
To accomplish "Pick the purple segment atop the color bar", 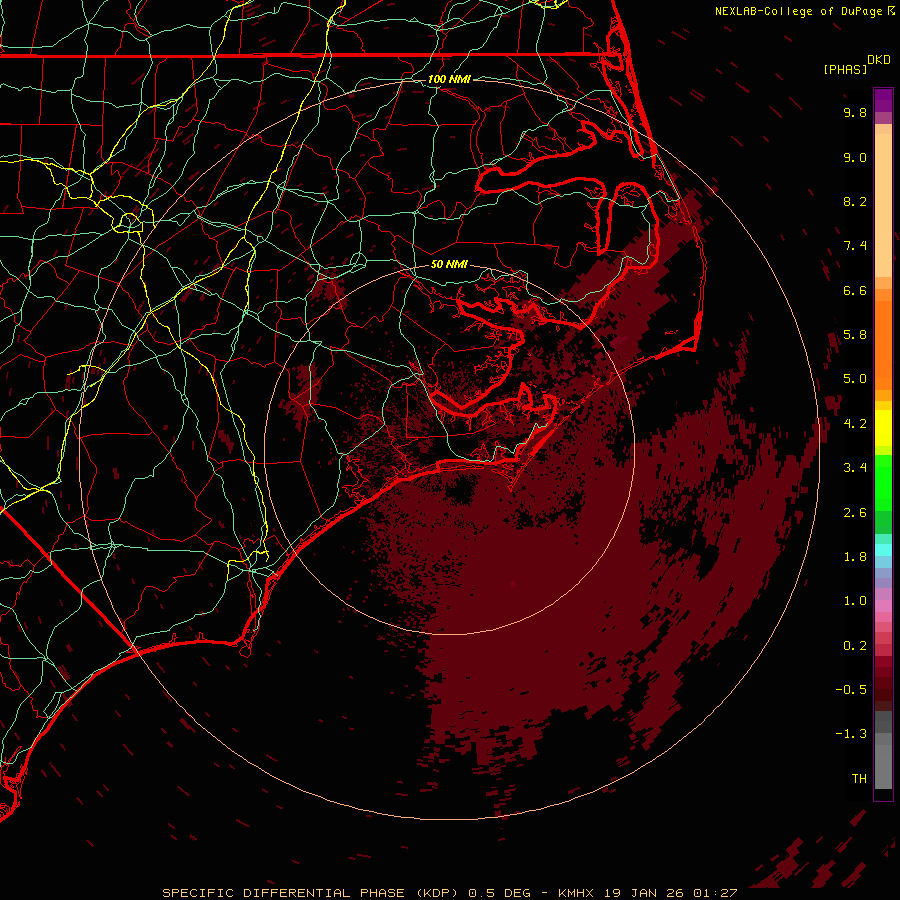I will (883, 100).
